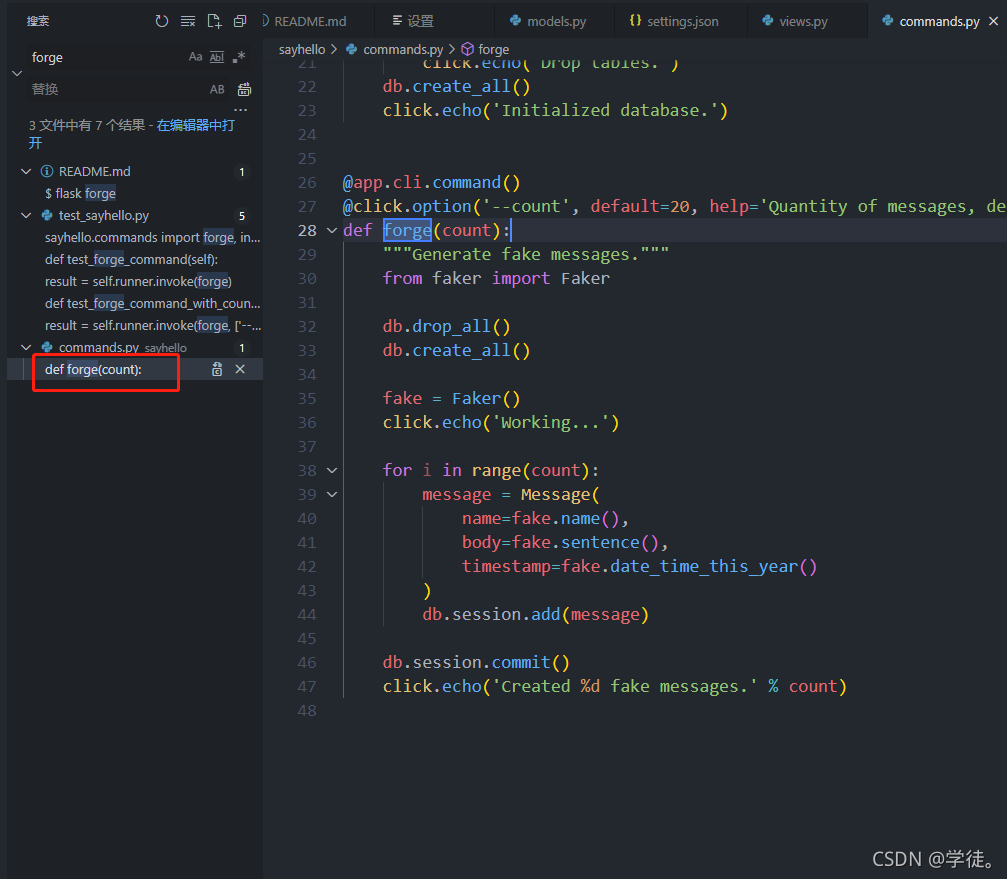The height and width of the screenshot is (879, 1007).
Task: Toggle match whole word option
Action: point(217,57)
